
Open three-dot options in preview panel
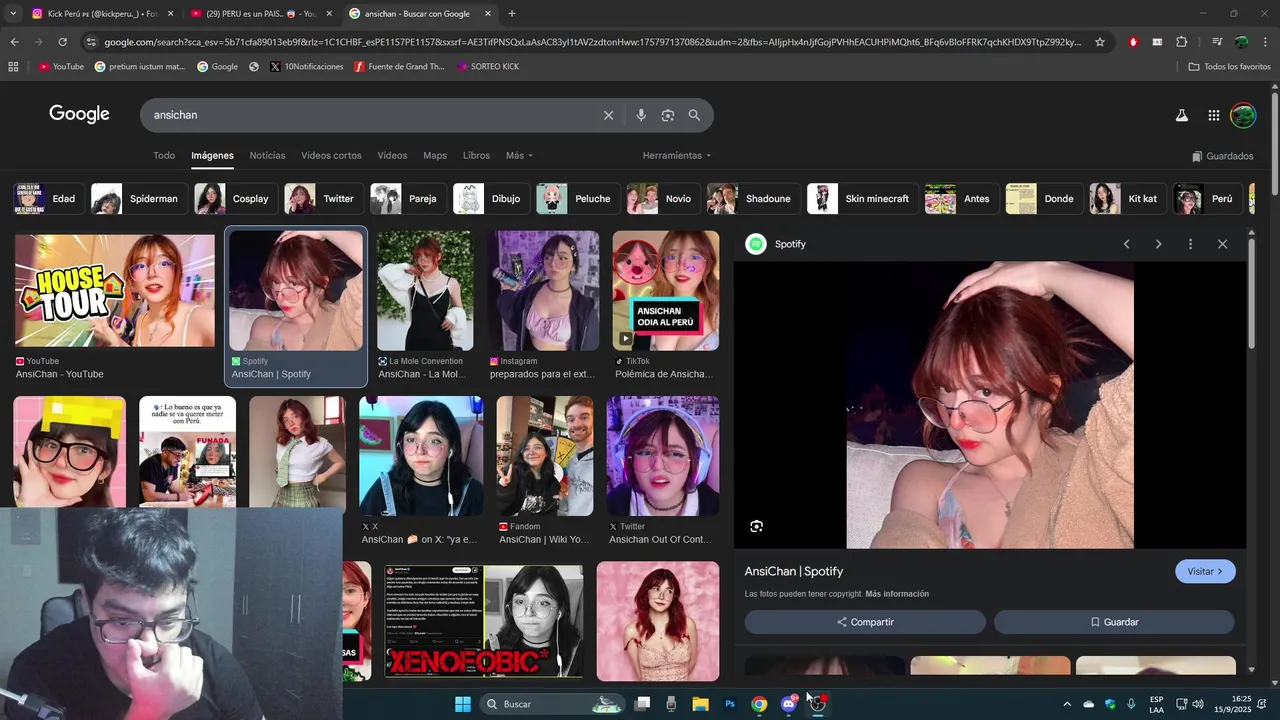click(x=1190, y=244)
